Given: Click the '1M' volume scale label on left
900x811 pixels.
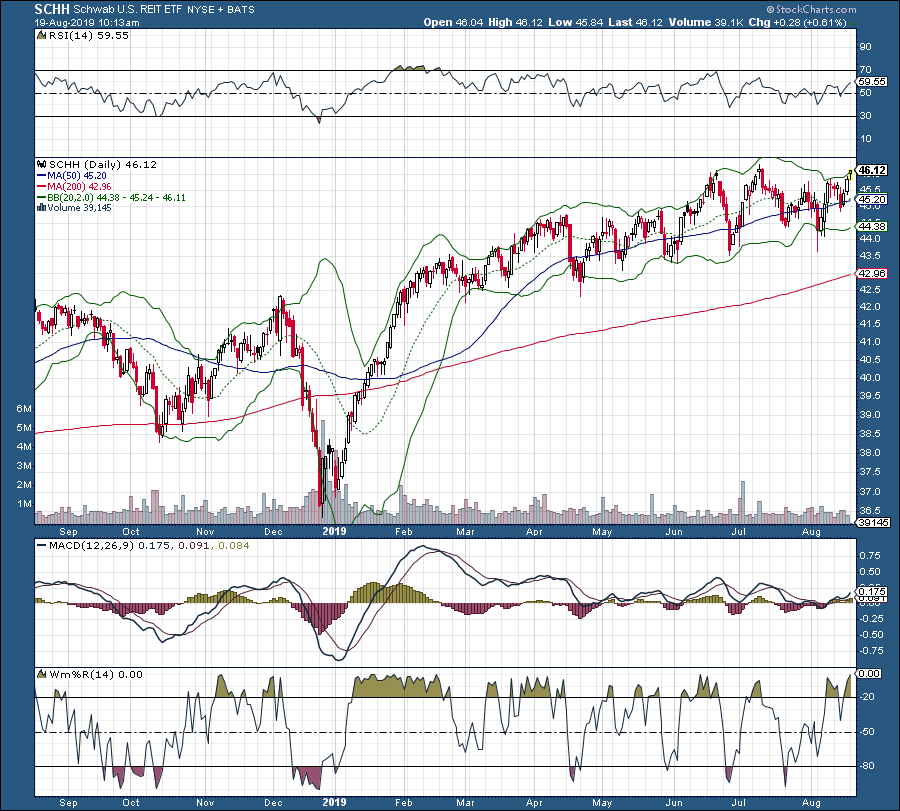Looking at the screenshot, I should pyautogui.click(x=24, y=504).
